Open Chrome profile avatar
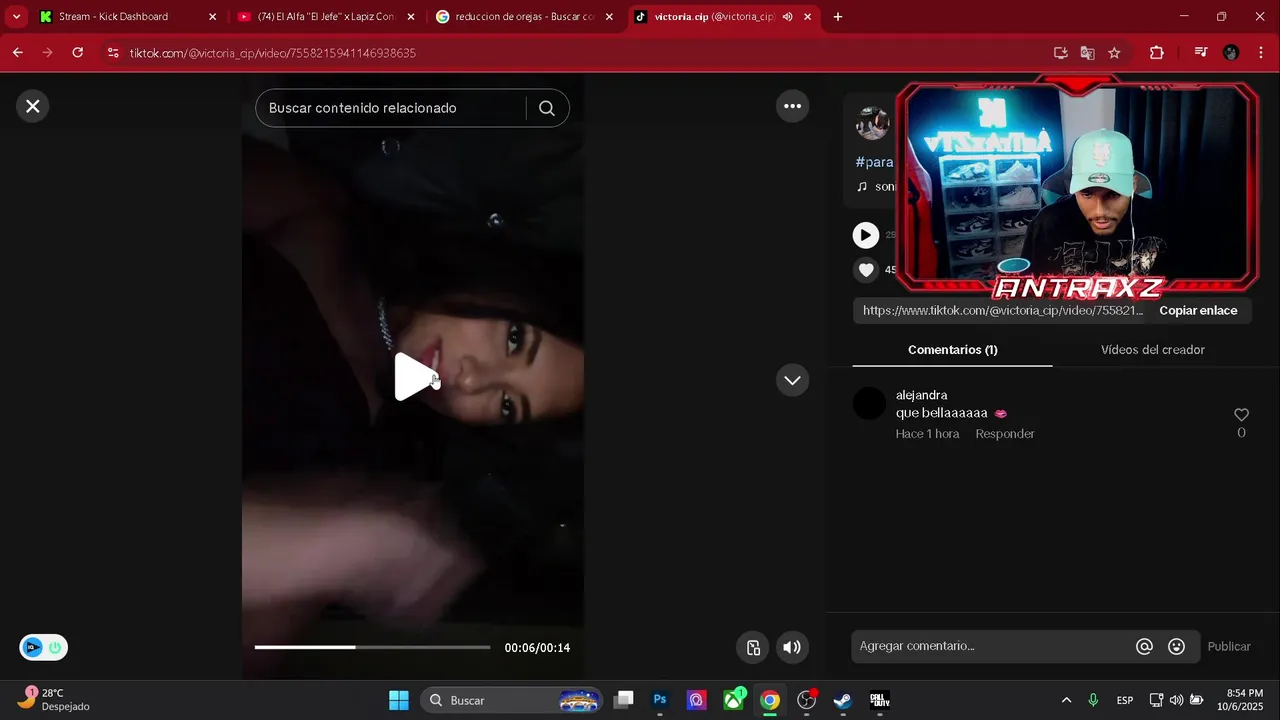 pyautogui.click(x=1231, y=53)
